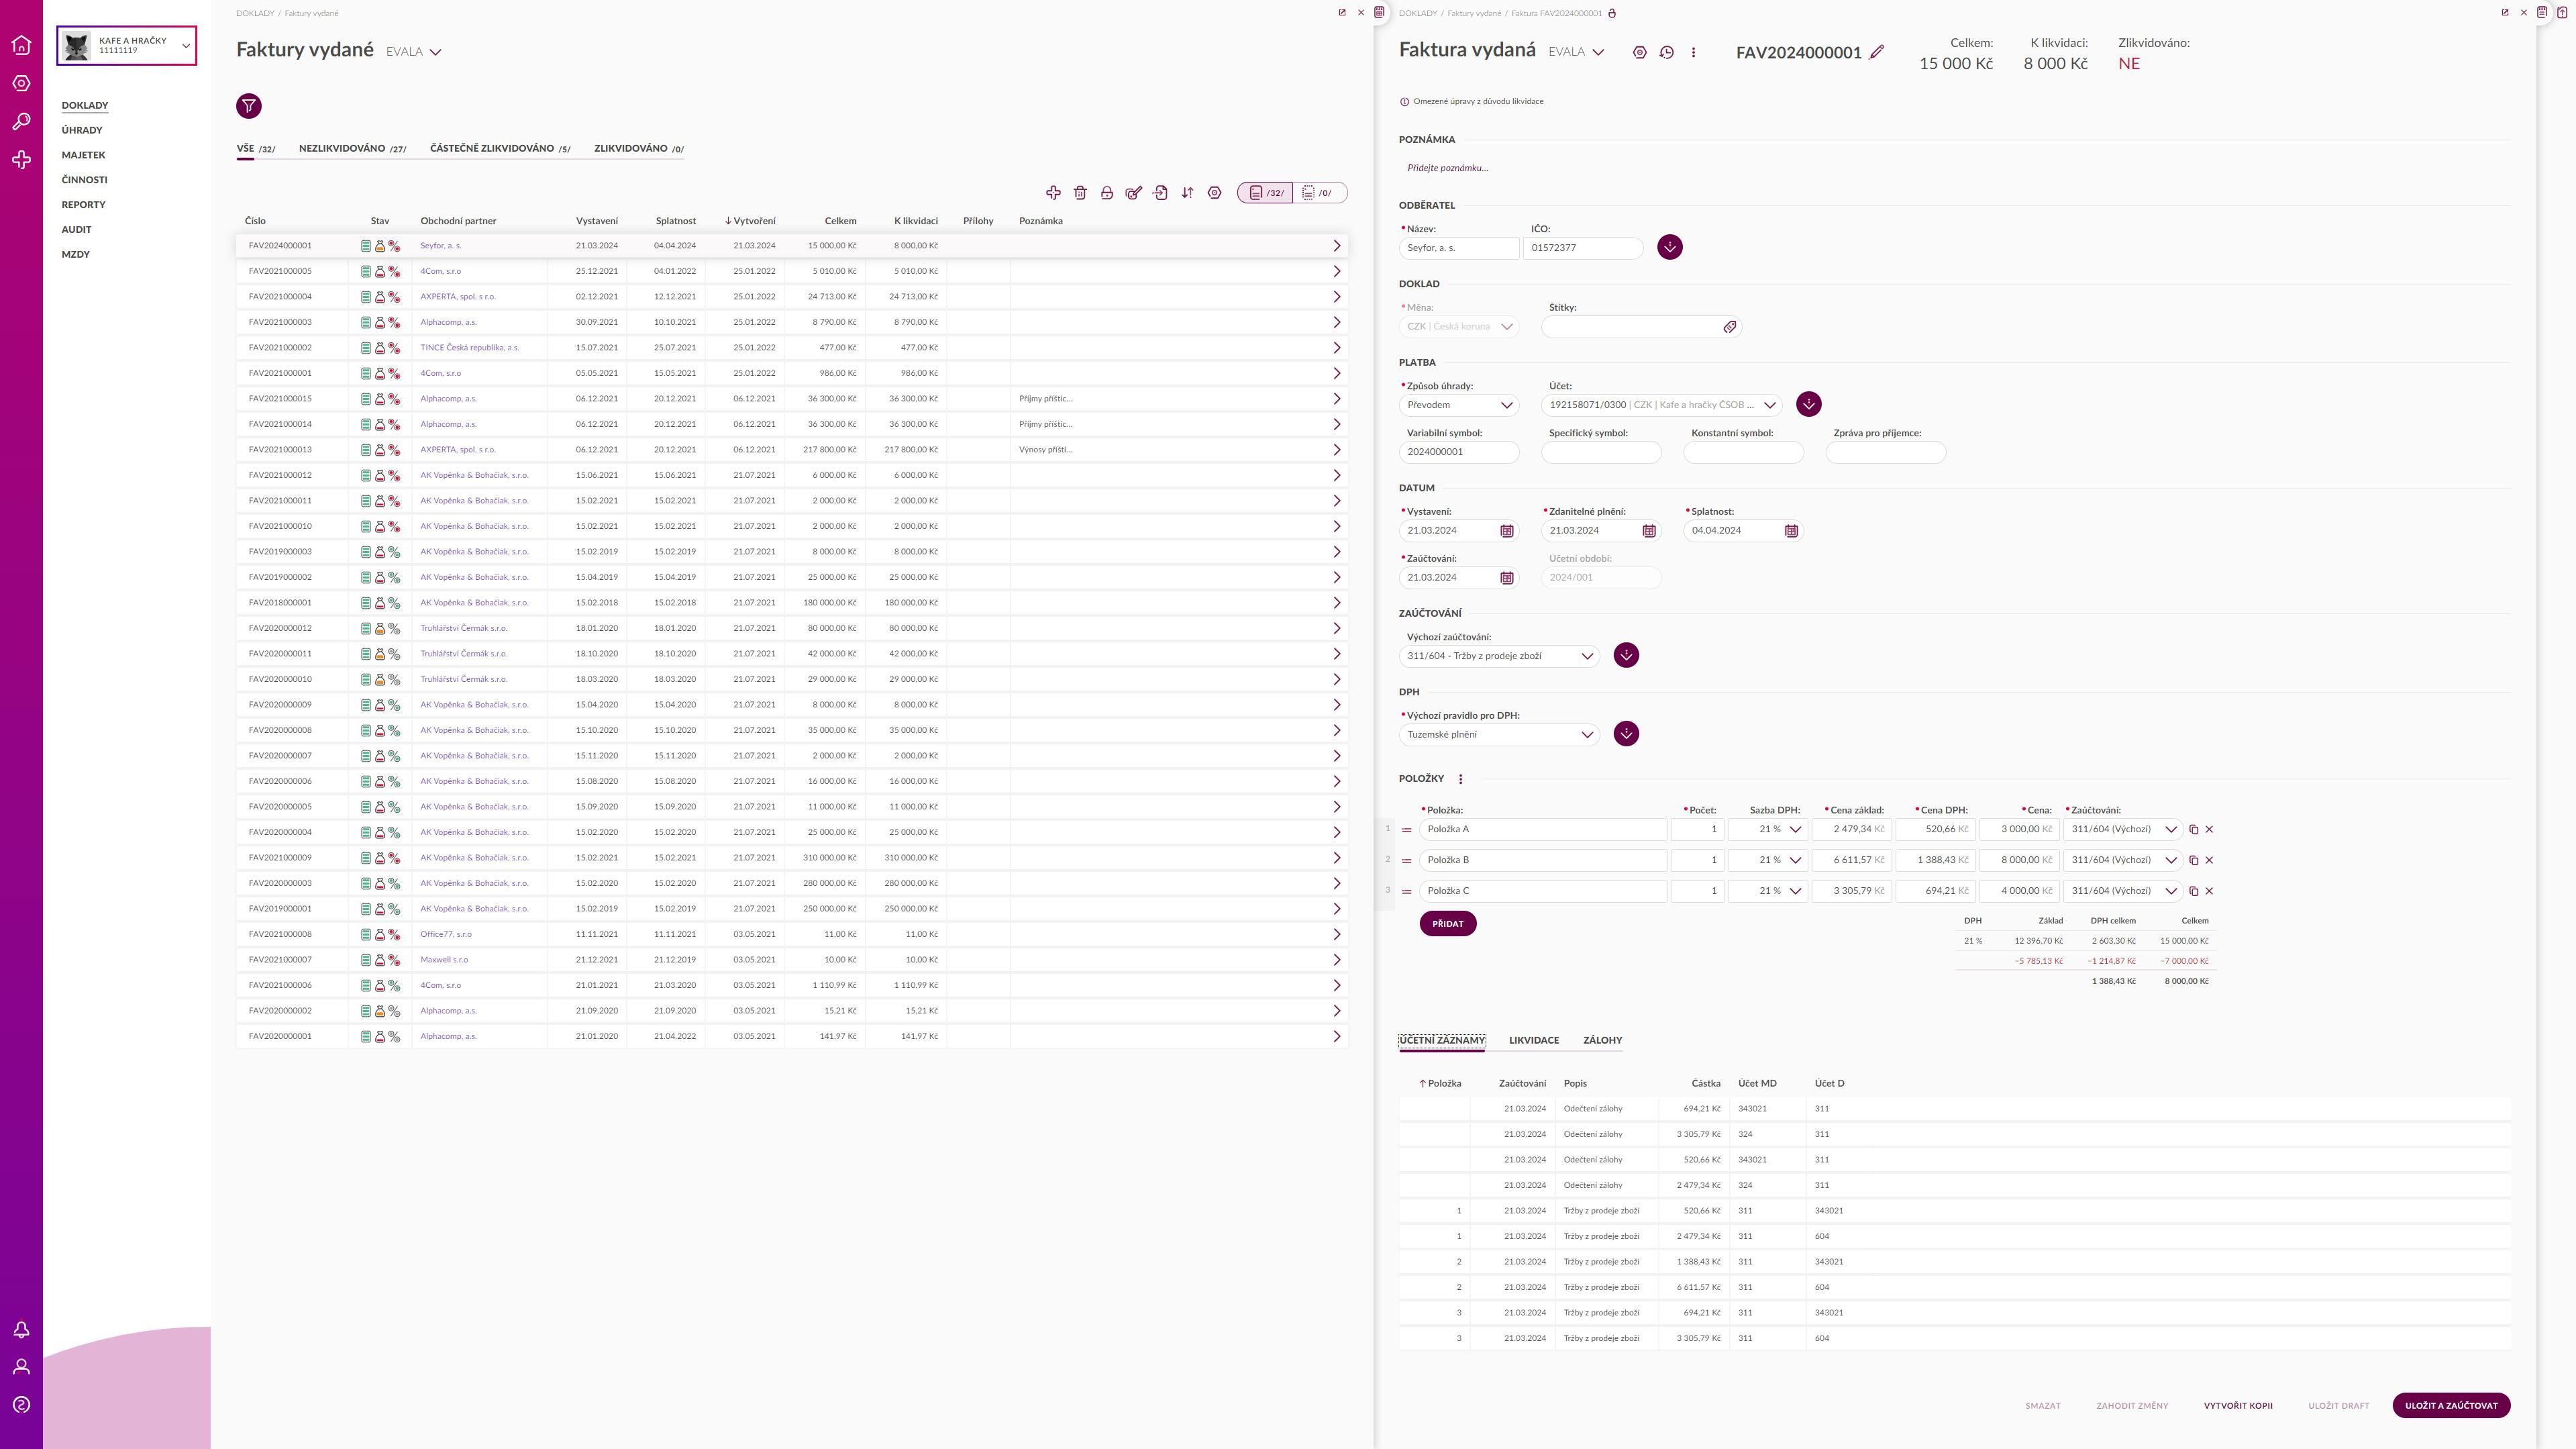Viewport: 2576px width, 1449px height.
Task: Open the three-dot menu beside invoice title
Action: [1693, 52]
